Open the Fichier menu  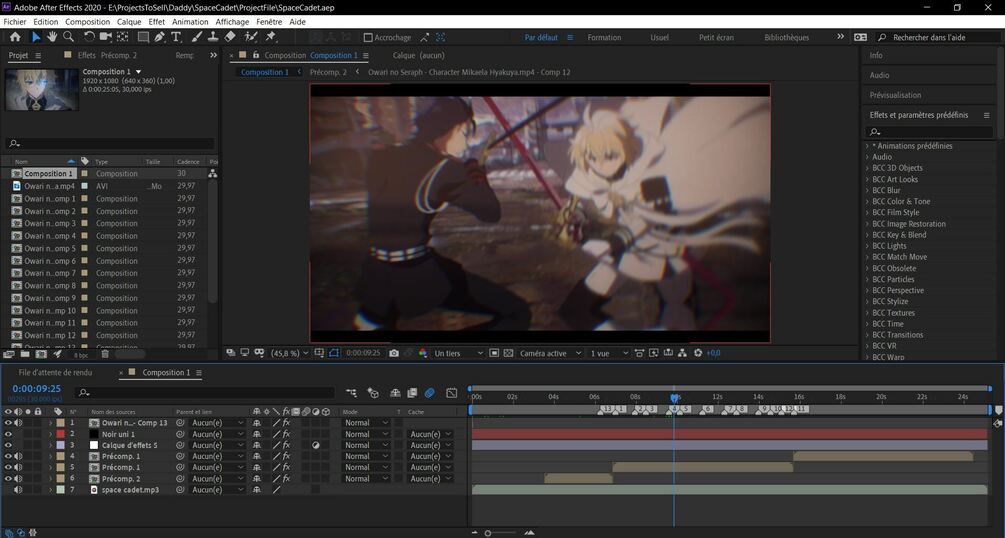pyautogui.click(x=15, y=22)
